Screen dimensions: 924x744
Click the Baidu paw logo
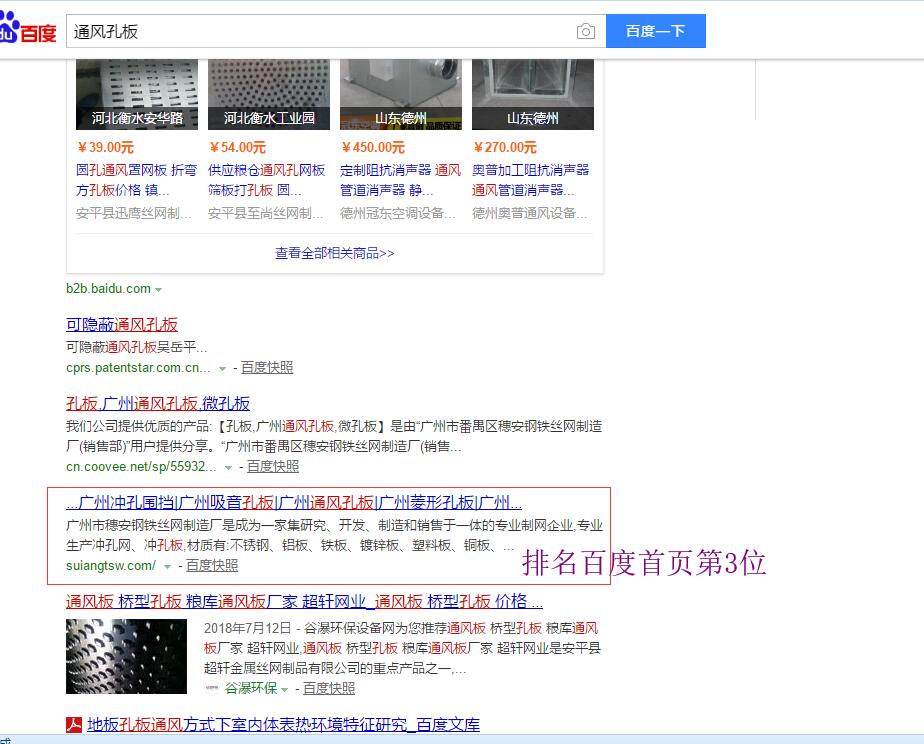[28, 28]
